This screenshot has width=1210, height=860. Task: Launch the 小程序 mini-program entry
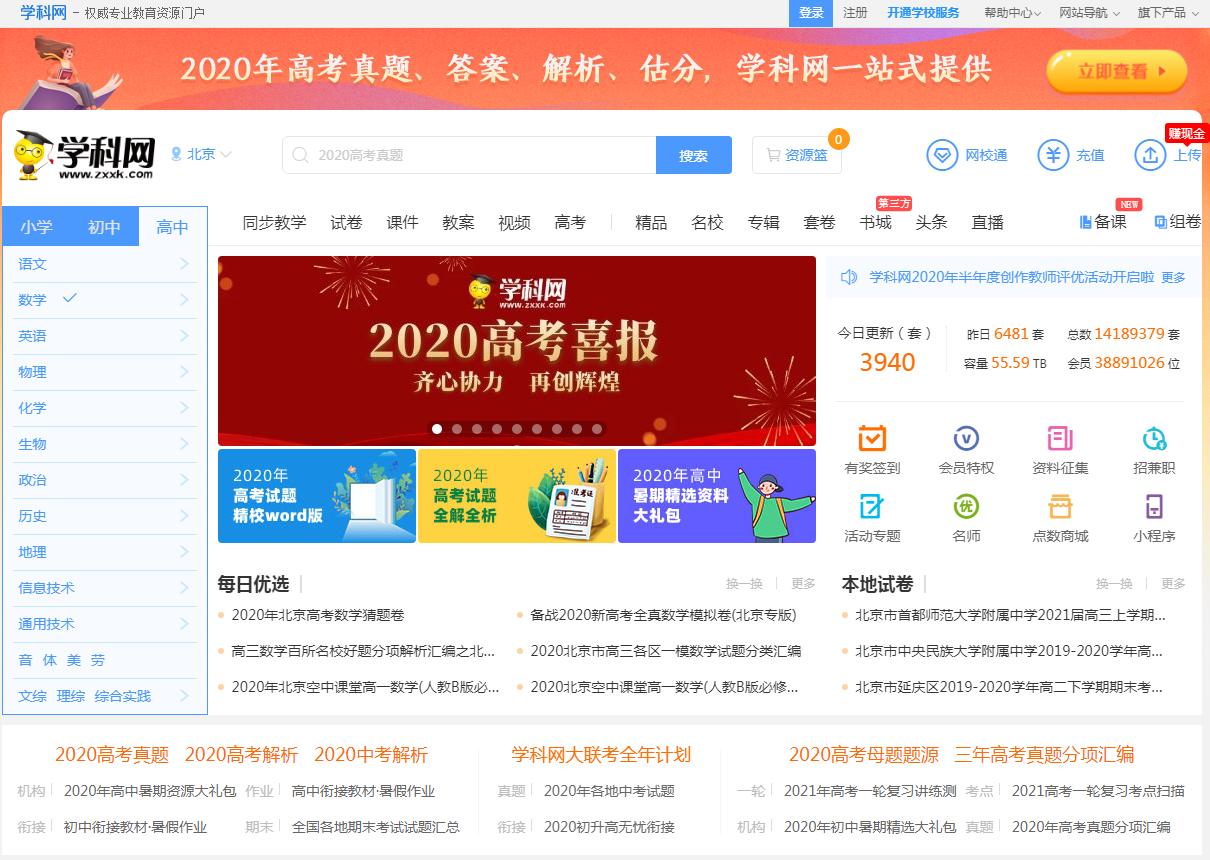point(1153,516)
